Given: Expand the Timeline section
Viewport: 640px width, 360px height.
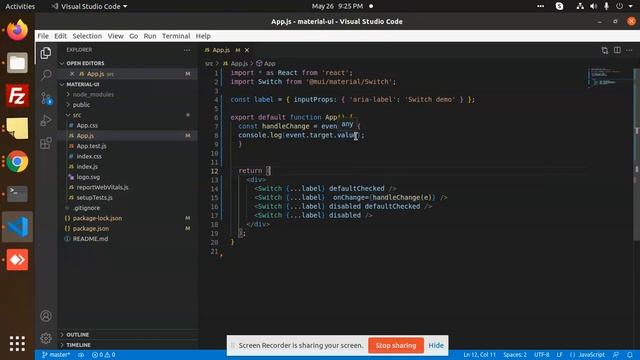Looking at the screenshot, I should pyautogui.click(x=78, y=345).
